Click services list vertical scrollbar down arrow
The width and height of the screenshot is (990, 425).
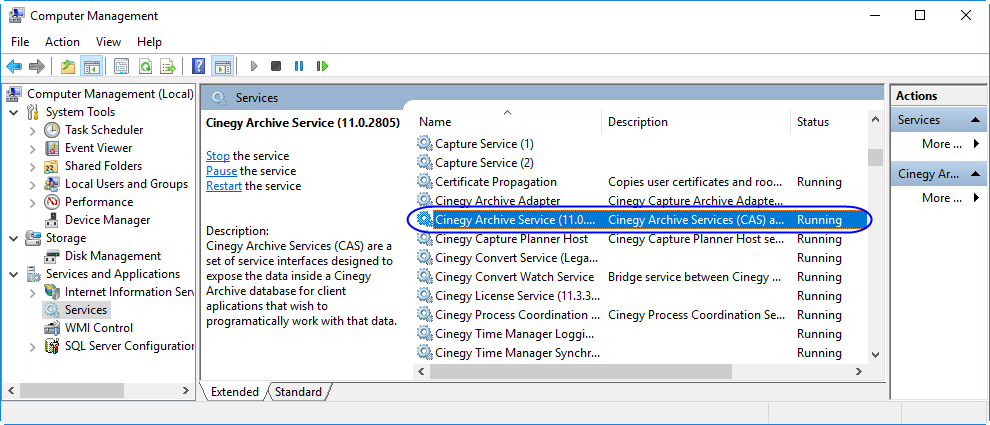875,355
